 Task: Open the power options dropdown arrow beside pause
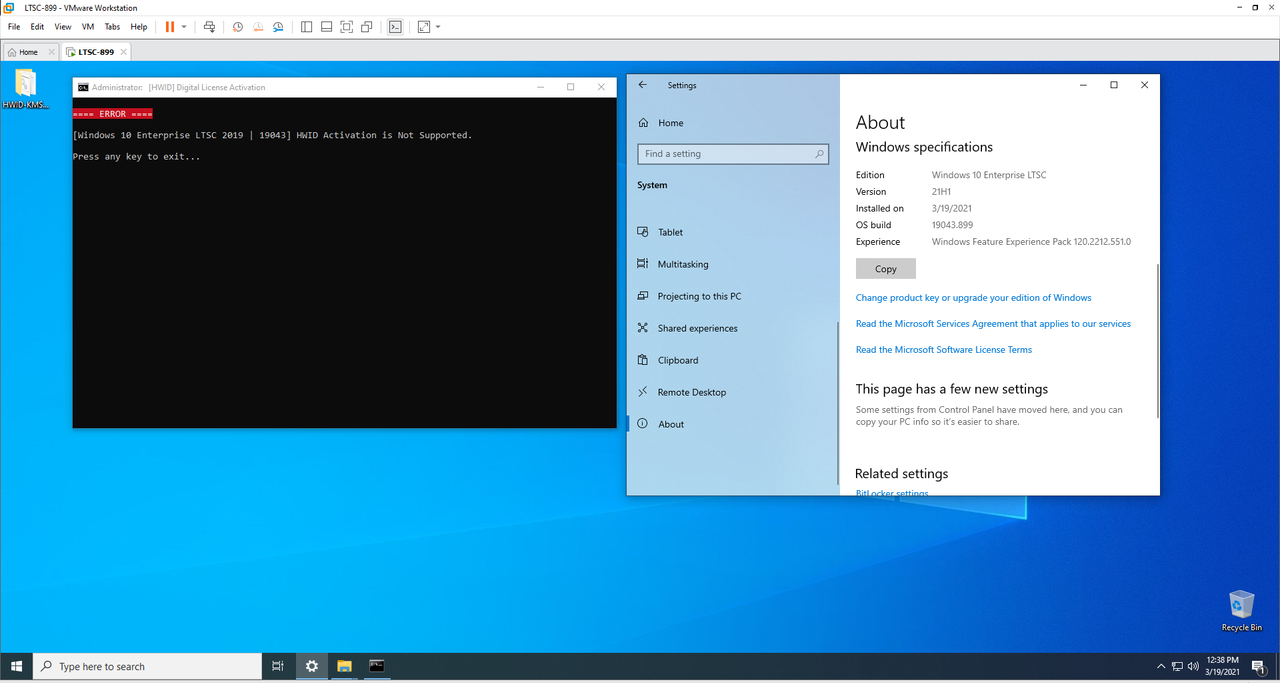184,27
